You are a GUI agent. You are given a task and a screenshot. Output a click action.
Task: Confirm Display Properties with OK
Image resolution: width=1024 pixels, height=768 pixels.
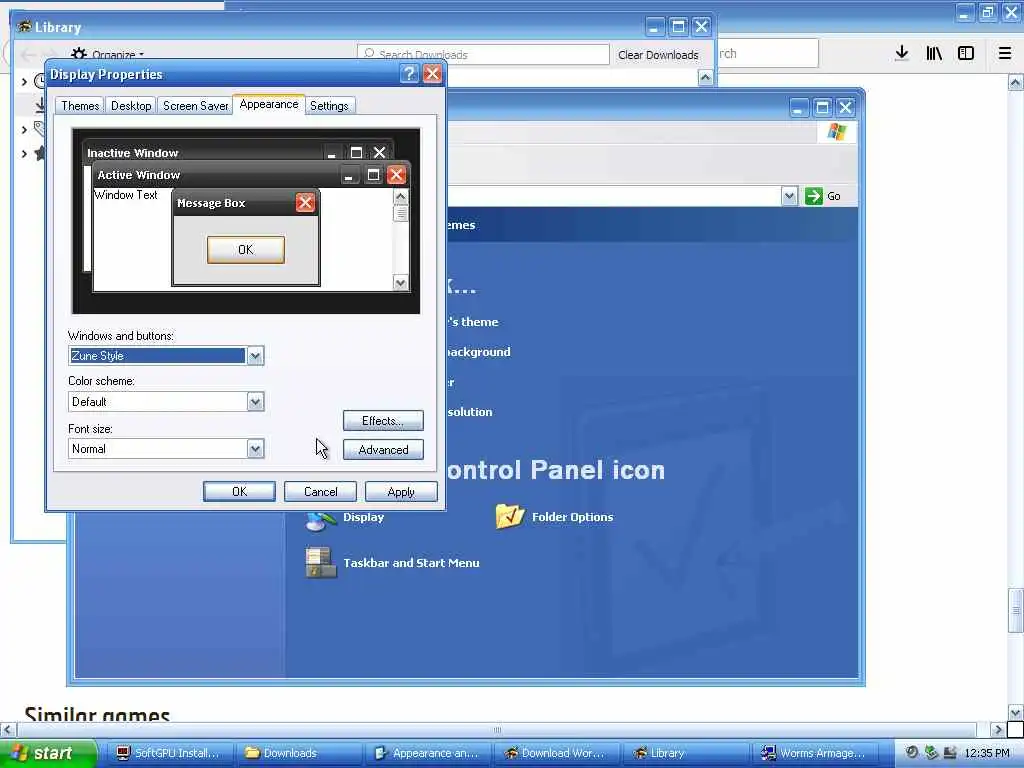click(x=239, y=492)
